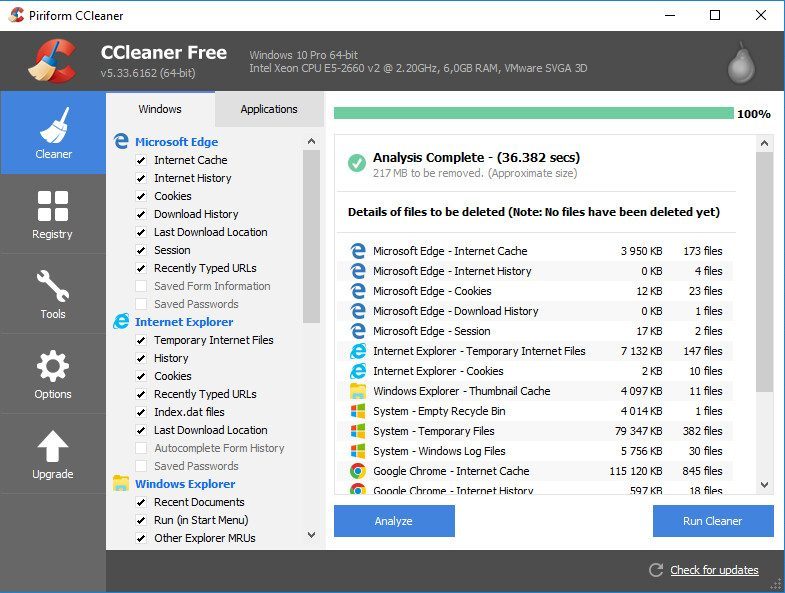
Task: Click the Piriform pear logo icon
Action: 740,62
